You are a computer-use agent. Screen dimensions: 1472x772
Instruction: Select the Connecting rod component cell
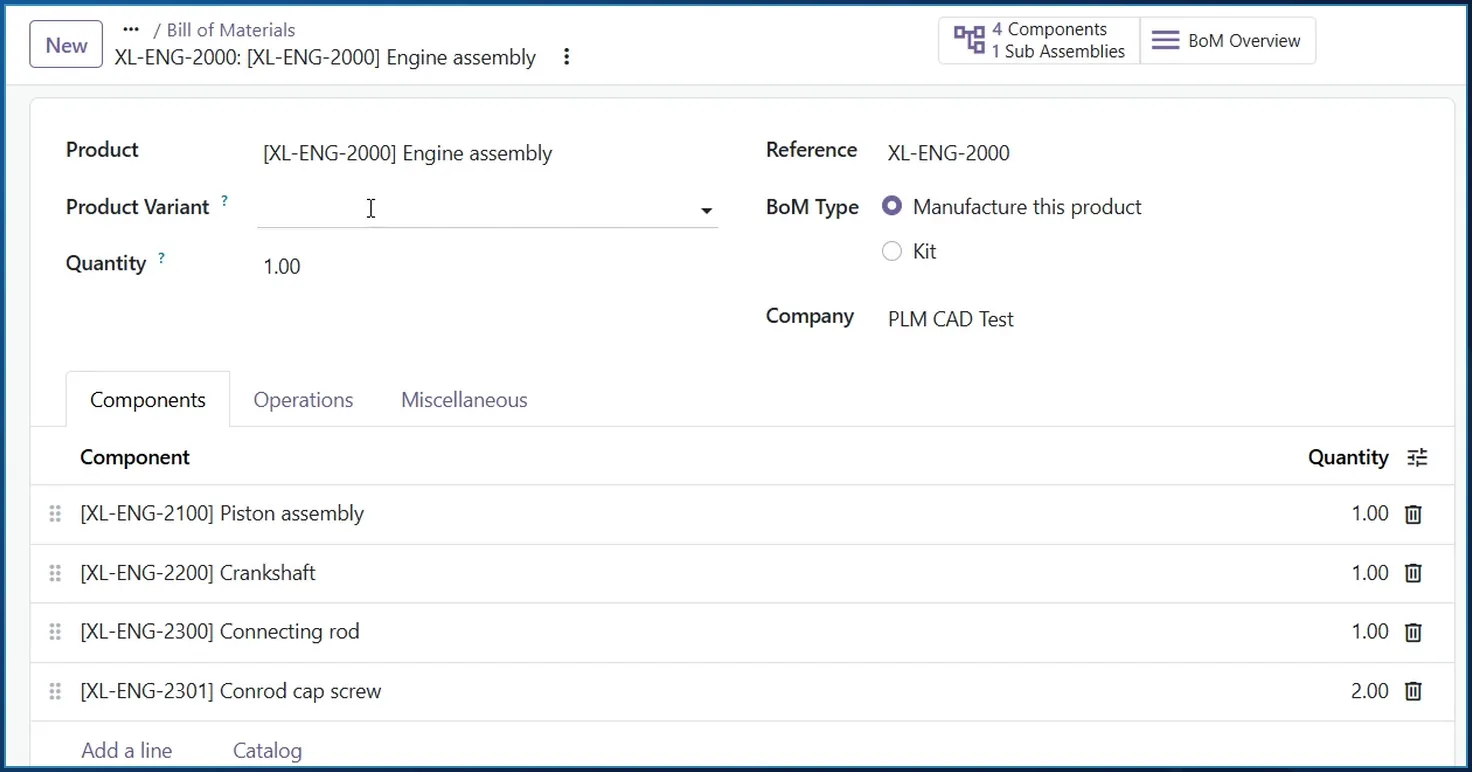pyautogui.click(x=220, y=632)
